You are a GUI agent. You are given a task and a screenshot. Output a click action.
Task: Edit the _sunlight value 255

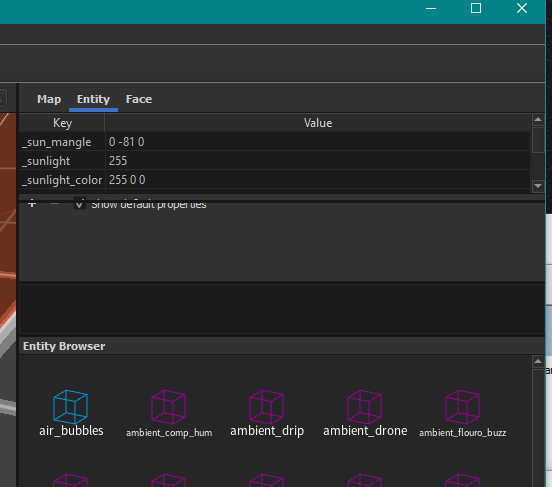(x=318, y=161)
